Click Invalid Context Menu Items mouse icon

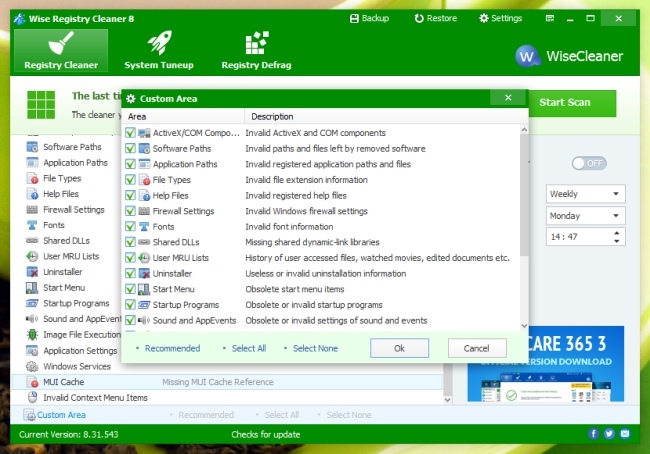(32, 397)
